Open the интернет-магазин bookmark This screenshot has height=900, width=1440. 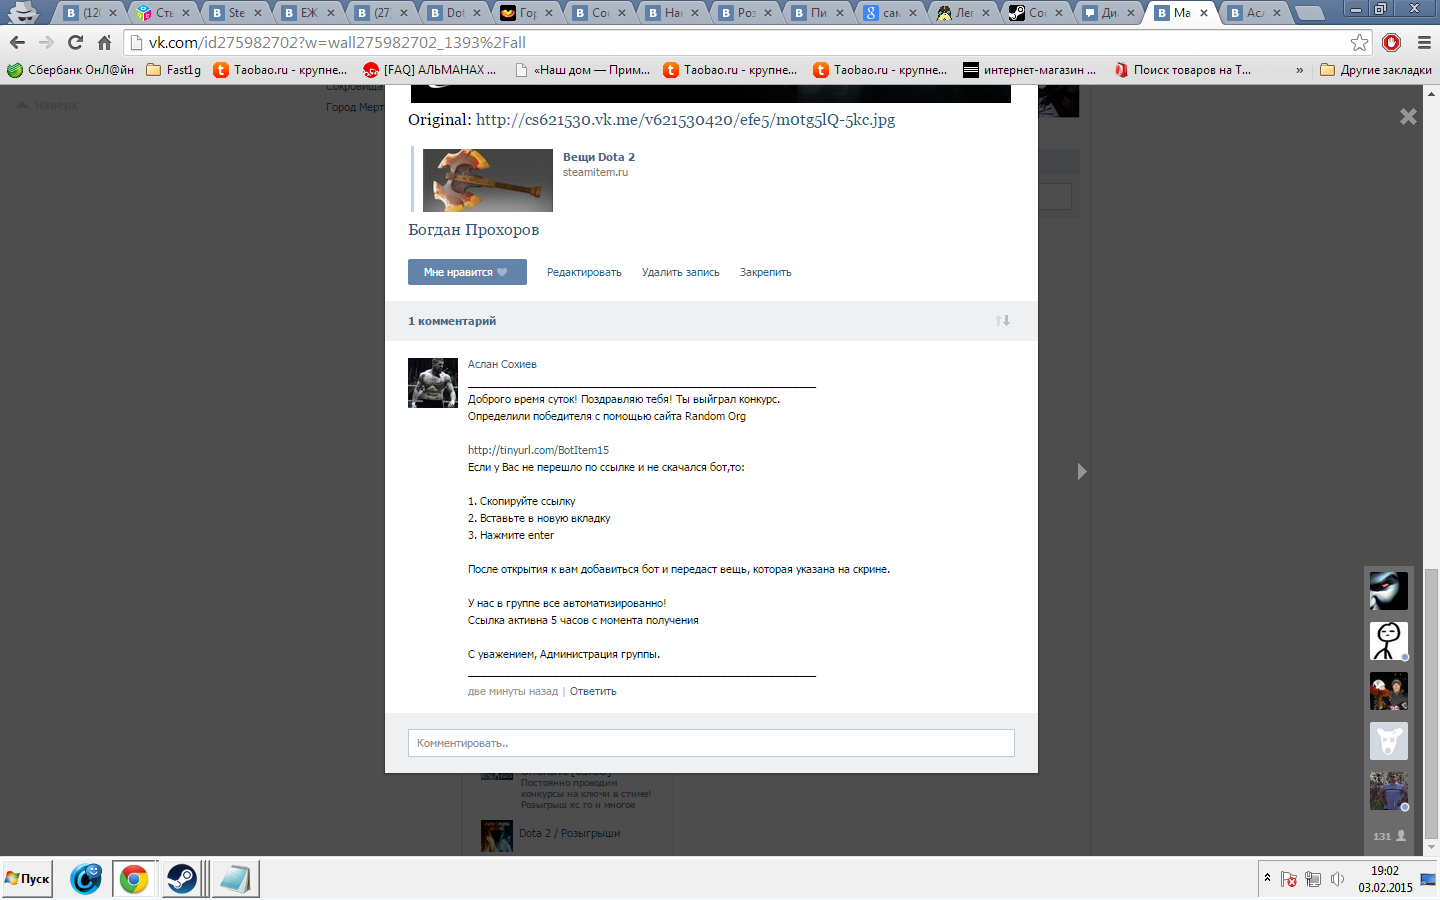coord(1030,70)
